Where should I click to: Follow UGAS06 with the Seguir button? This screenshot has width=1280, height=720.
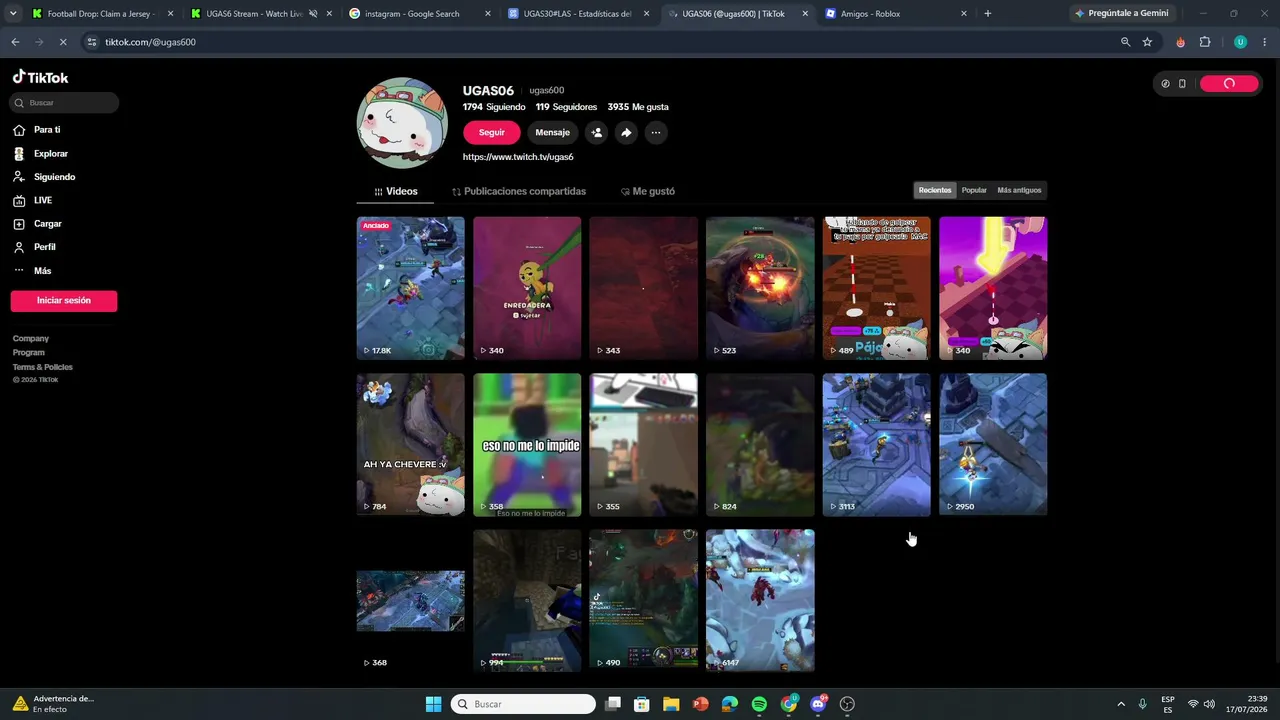[x=492, y=133]
